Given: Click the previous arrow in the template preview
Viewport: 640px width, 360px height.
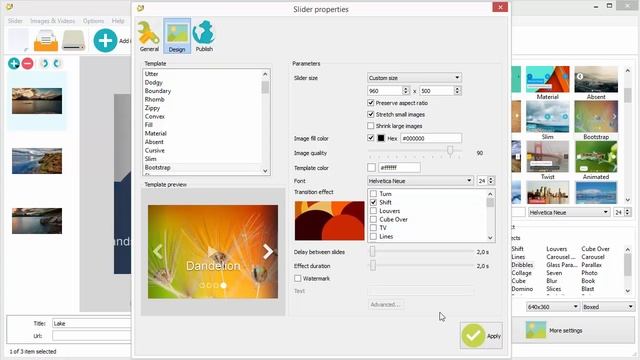Looking at the screenshot, I should pos(158,251).
